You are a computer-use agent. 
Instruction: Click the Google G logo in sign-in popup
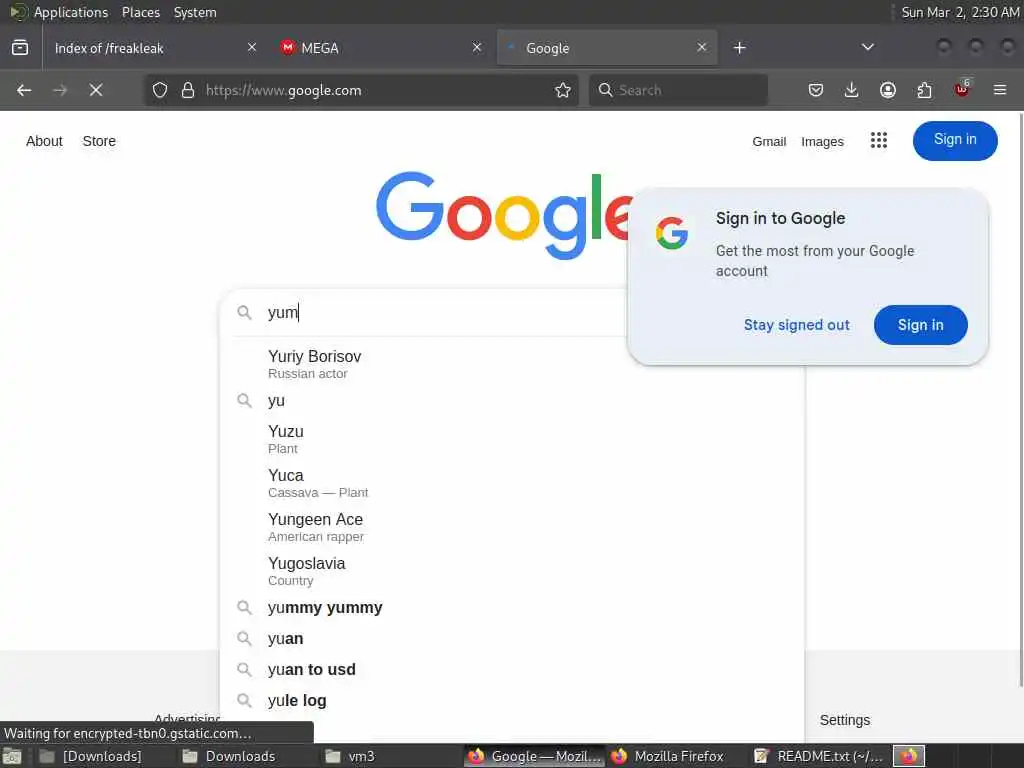coord(672,233)
